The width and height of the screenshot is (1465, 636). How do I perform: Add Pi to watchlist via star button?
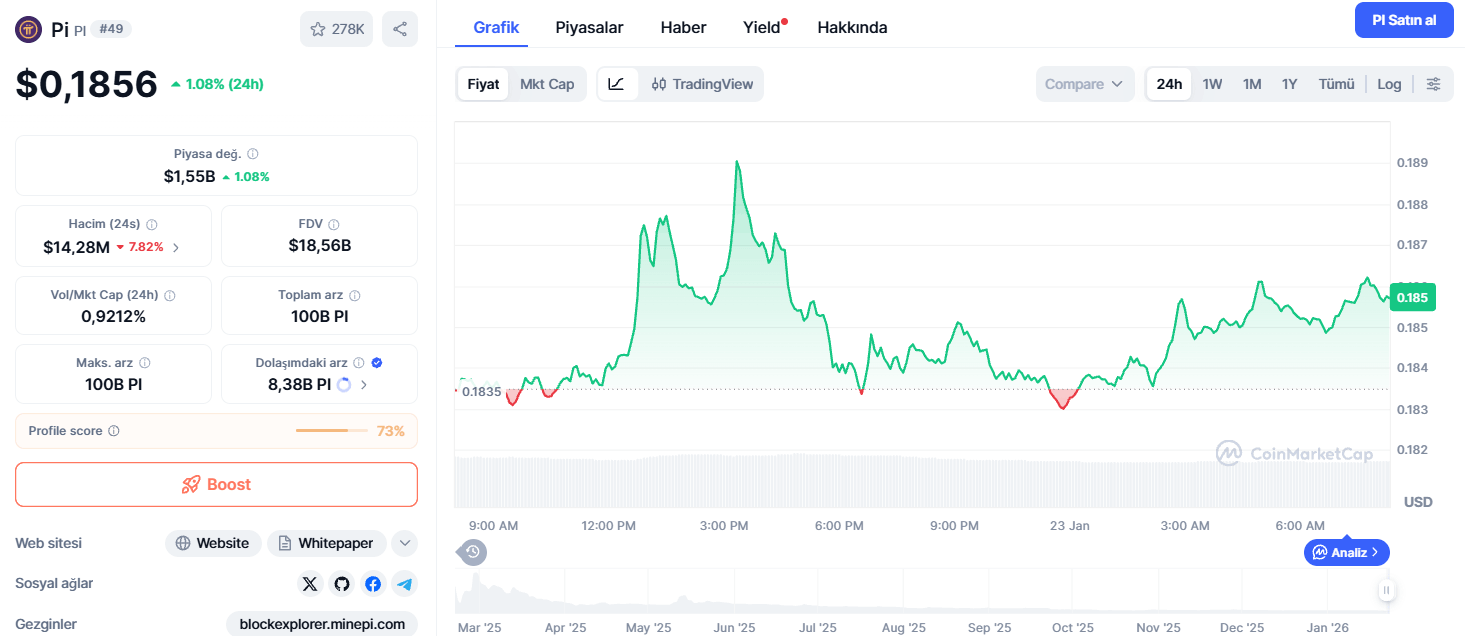tap(336, 29)
